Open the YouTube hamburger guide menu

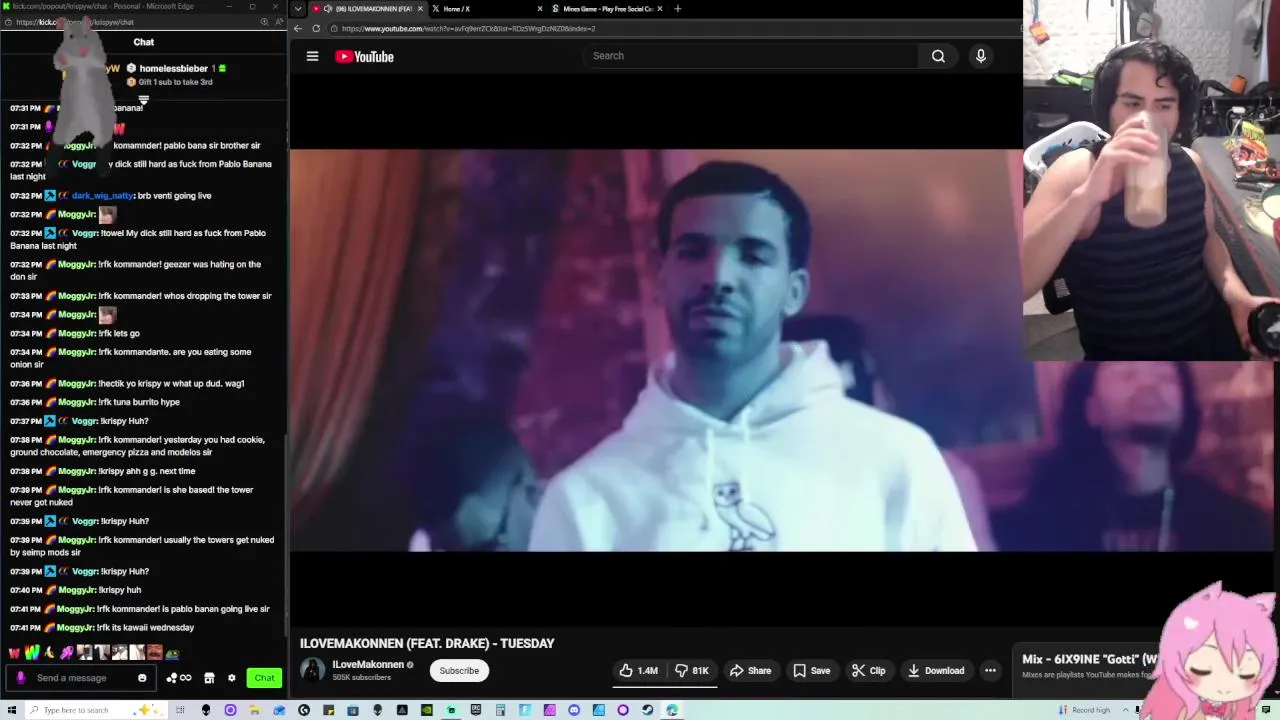312,56
